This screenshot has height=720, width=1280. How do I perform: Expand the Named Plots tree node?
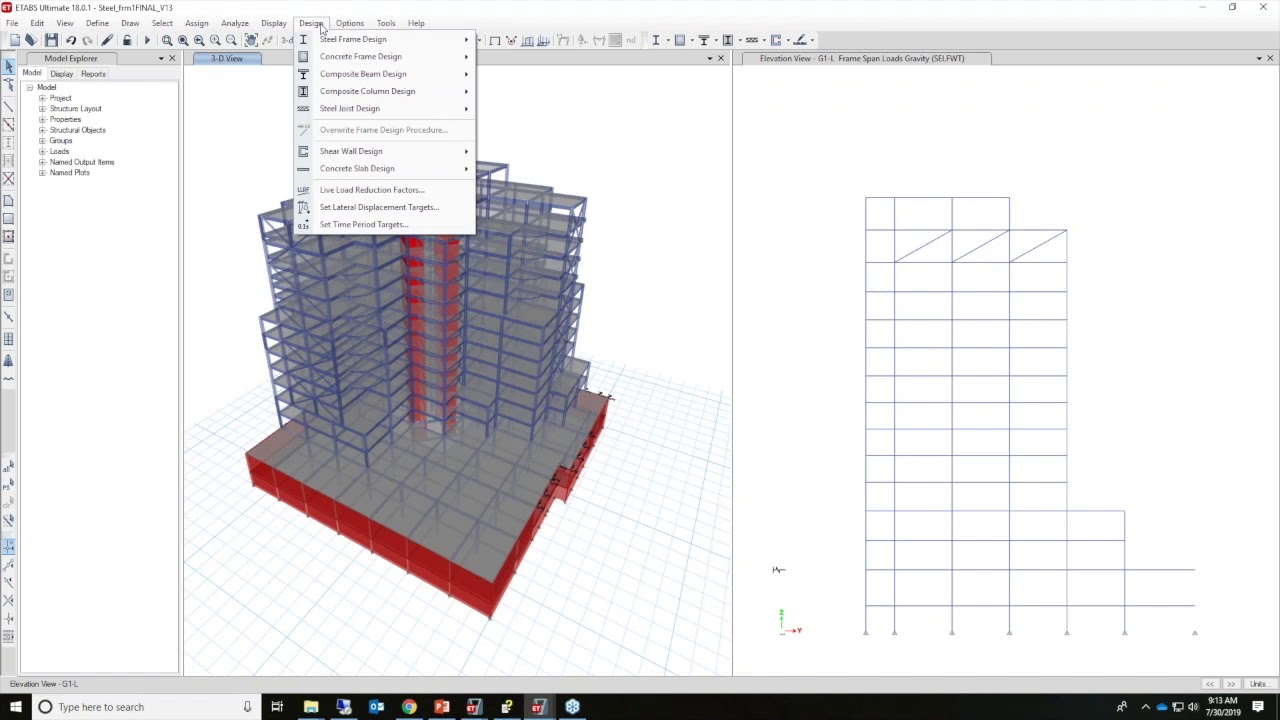pyautogui.click(x=42, y=173)
